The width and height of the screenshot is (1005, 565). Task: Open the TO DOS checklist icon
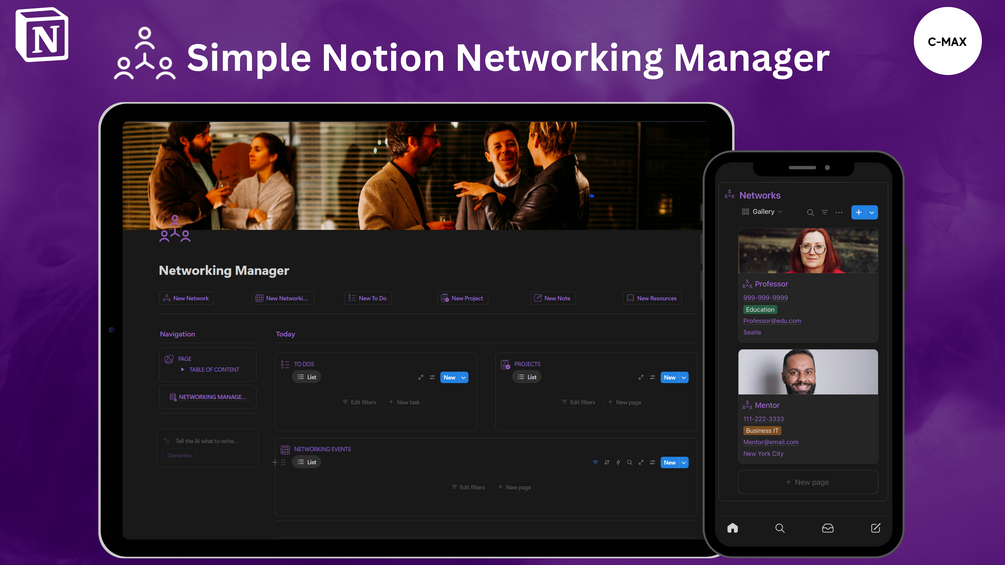point(285,364)
